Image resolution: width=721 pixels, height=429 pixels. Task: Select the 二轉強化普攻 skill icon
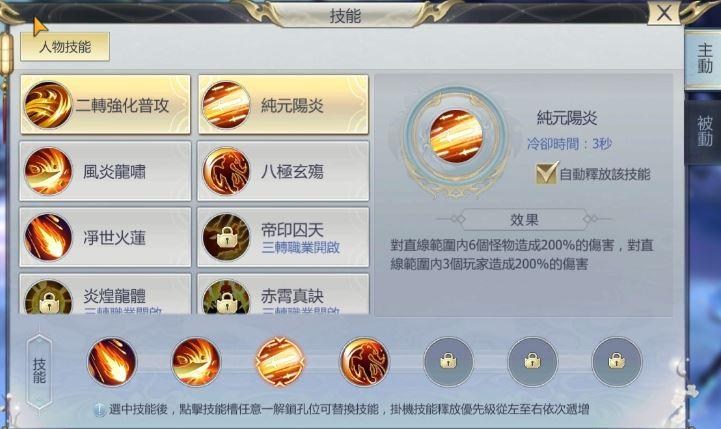(48, 105)
